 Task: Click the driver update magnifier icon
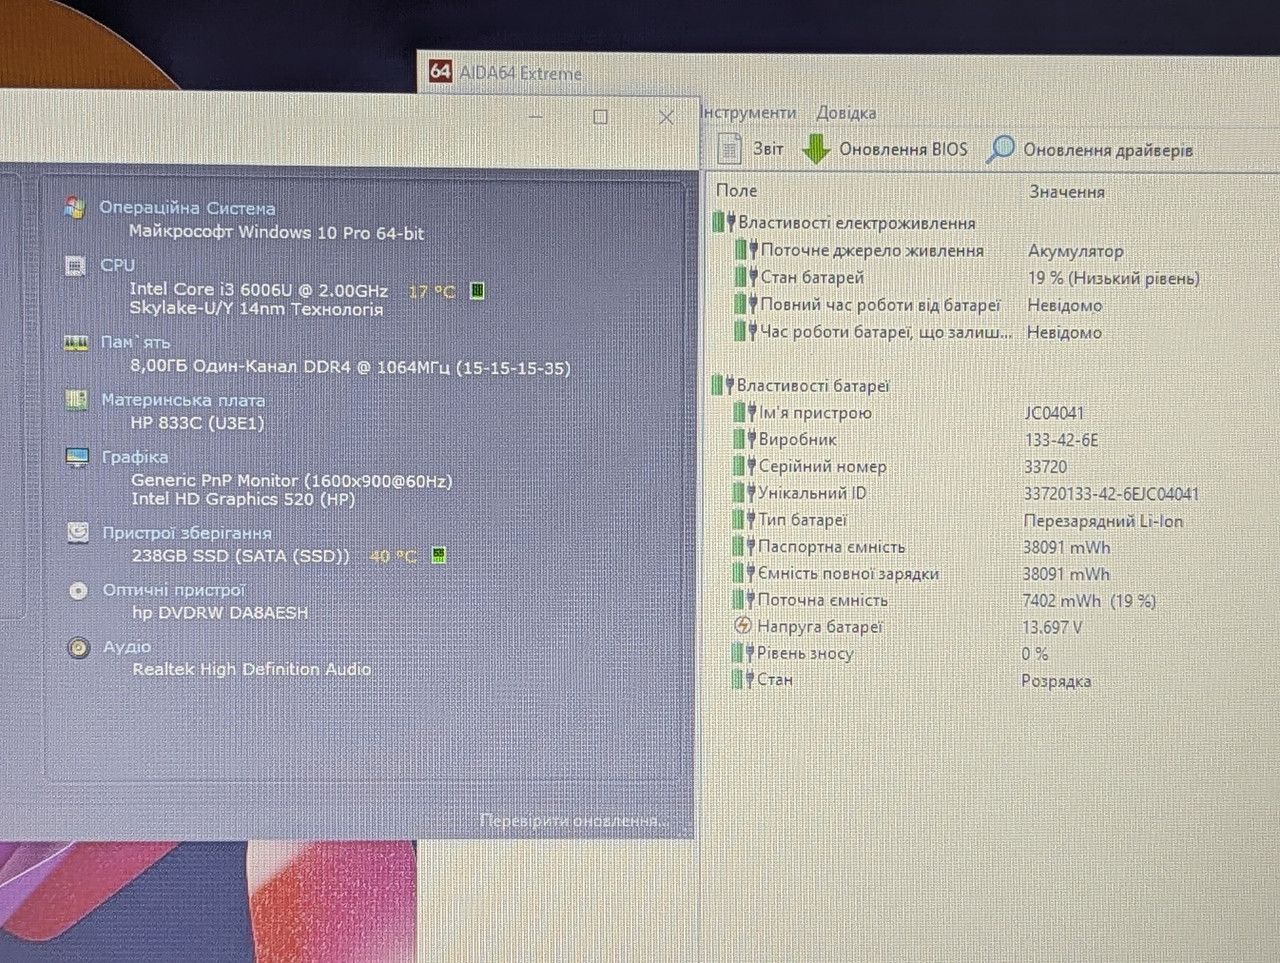(x=1000, y=150)
